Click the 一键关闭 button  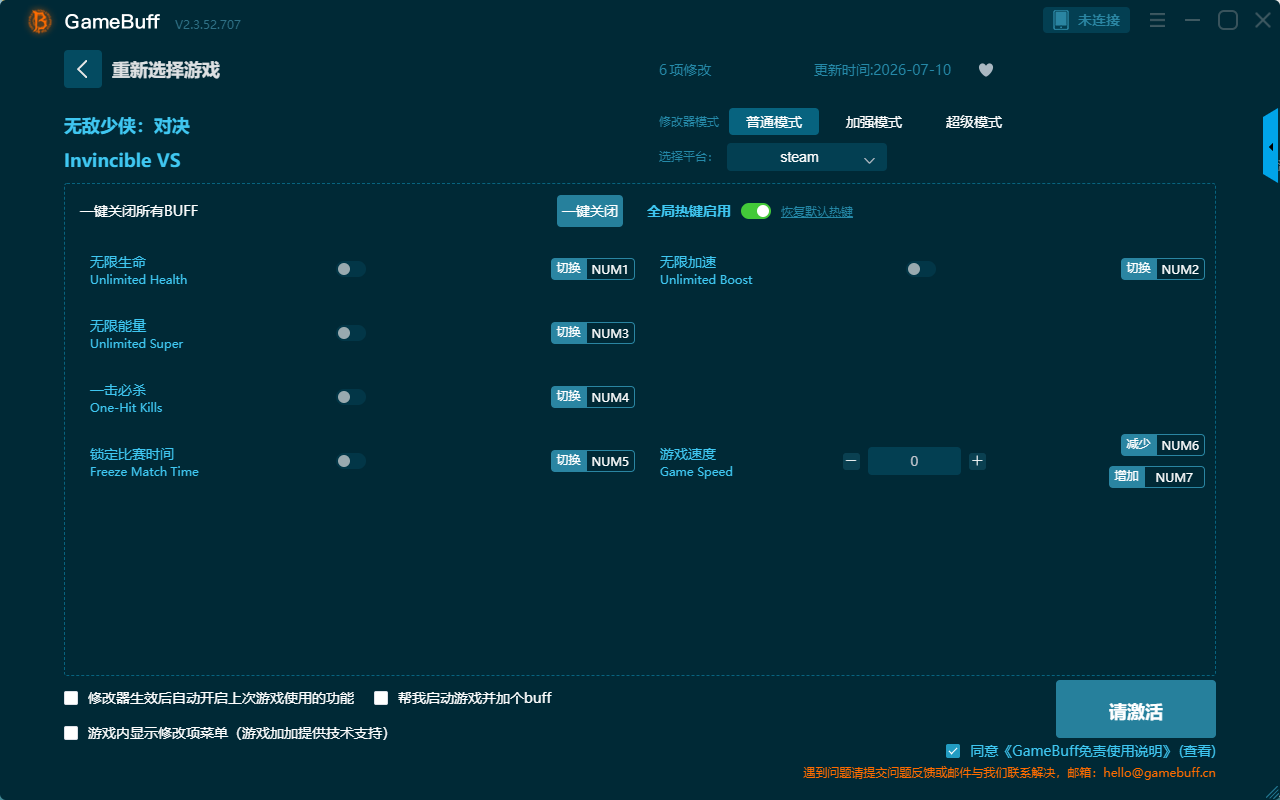[x=590, y=211]
